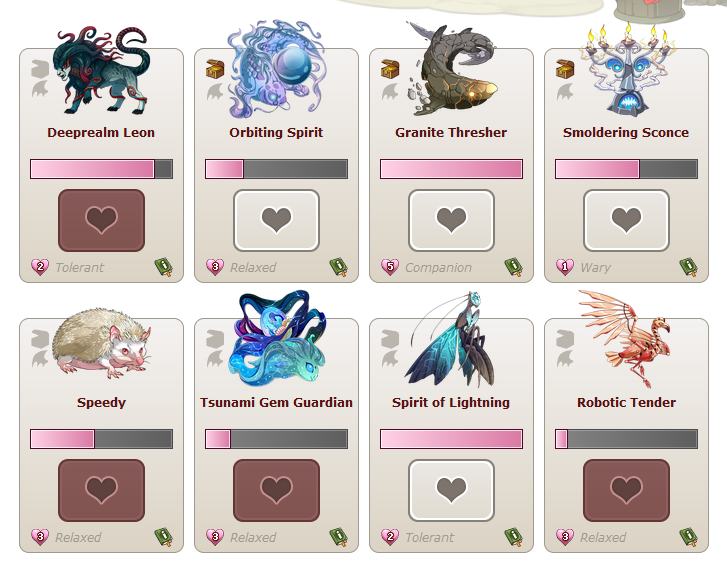Bond with Orbiting Spirit using heart button
The height and width of the screenshot is (567, 727).
[x=276, y=220]
